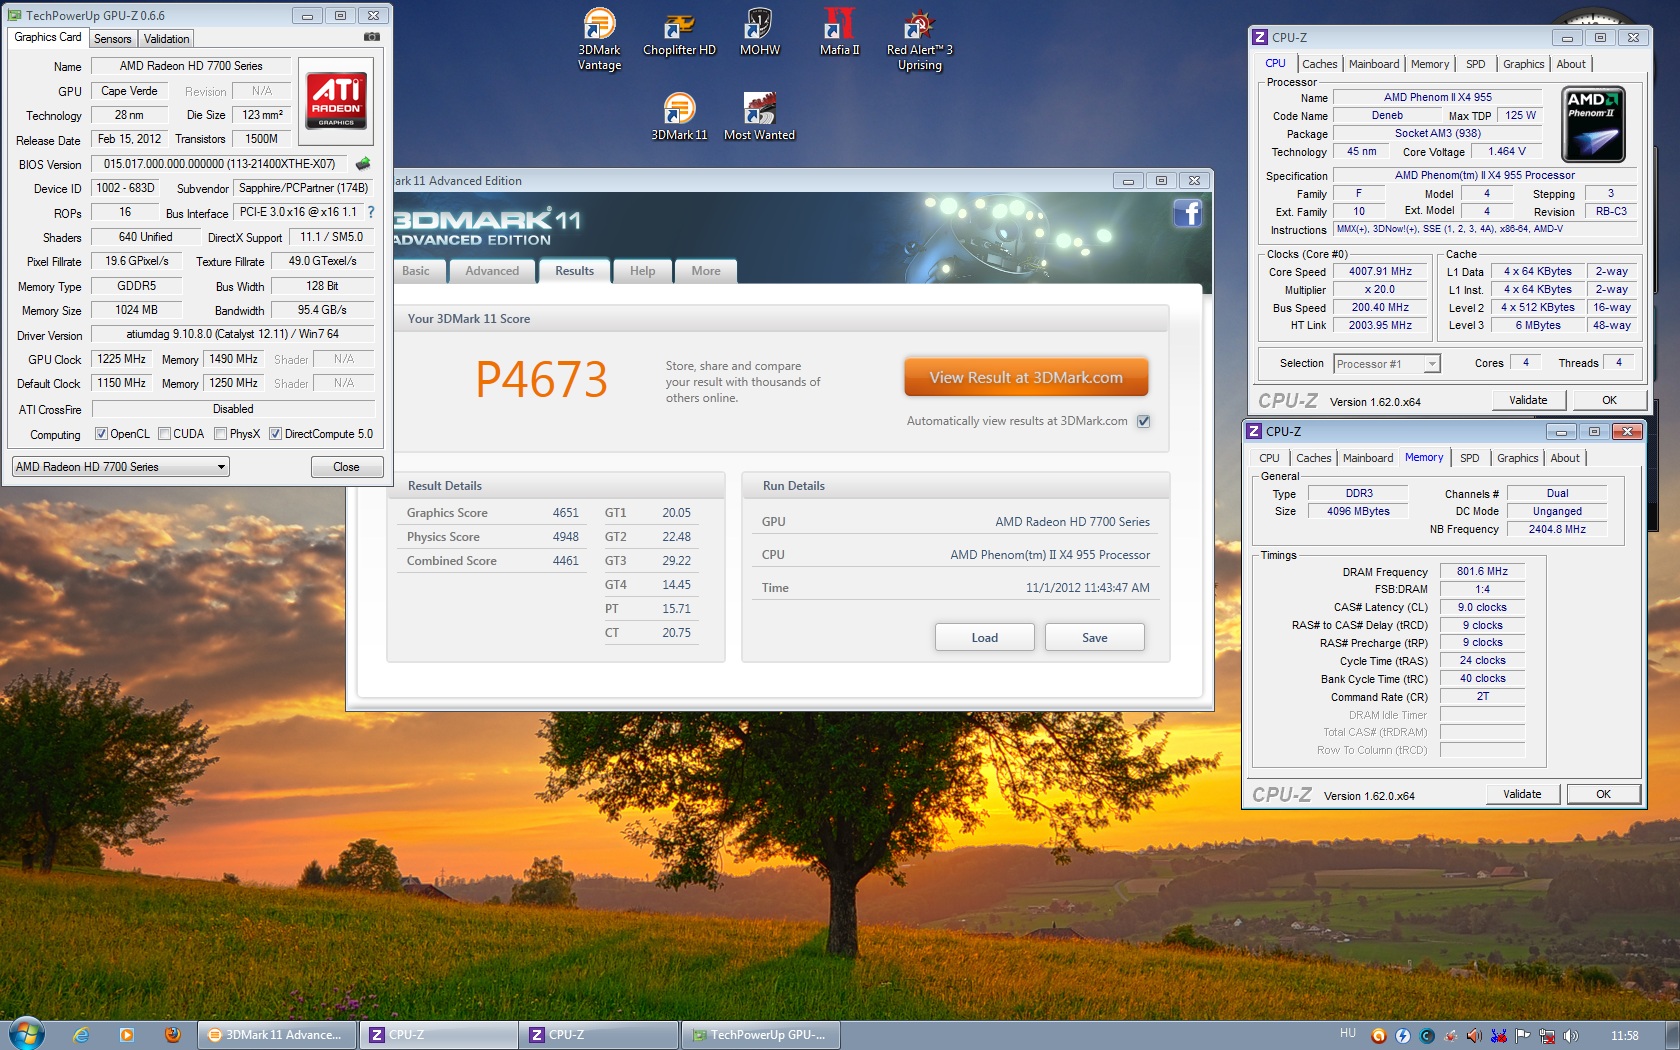
Task: Click the Bus Interface question mark icon
Action: pyautogui.click(x=371, y=212)
